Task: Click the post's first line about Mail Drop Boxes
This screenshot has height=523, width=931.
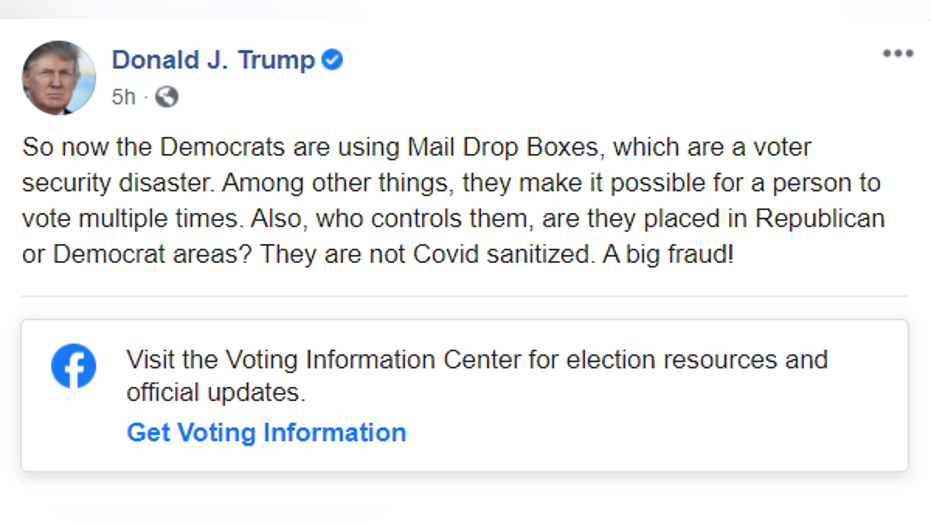Action: 417,147
